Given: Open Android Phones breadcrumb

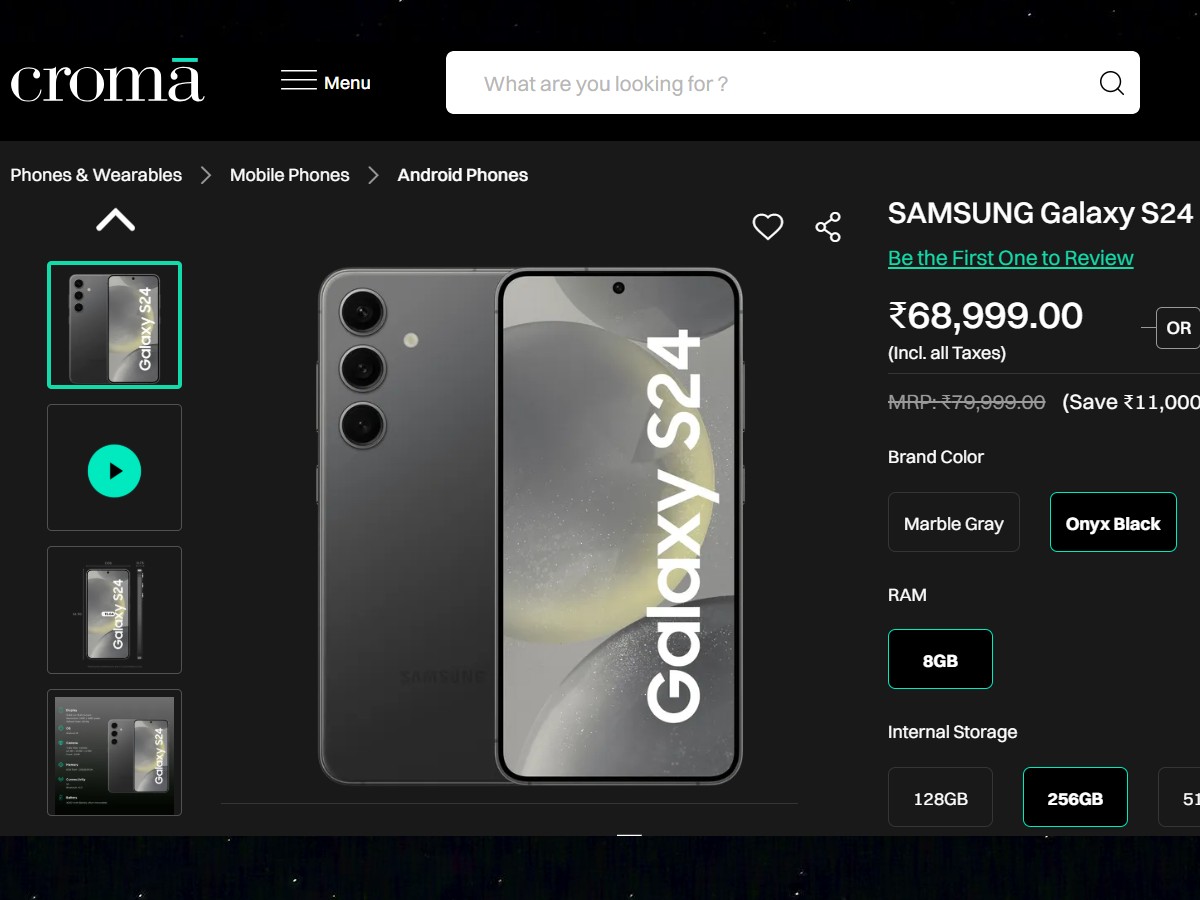Looking at the screenshot, I should 463,175.
